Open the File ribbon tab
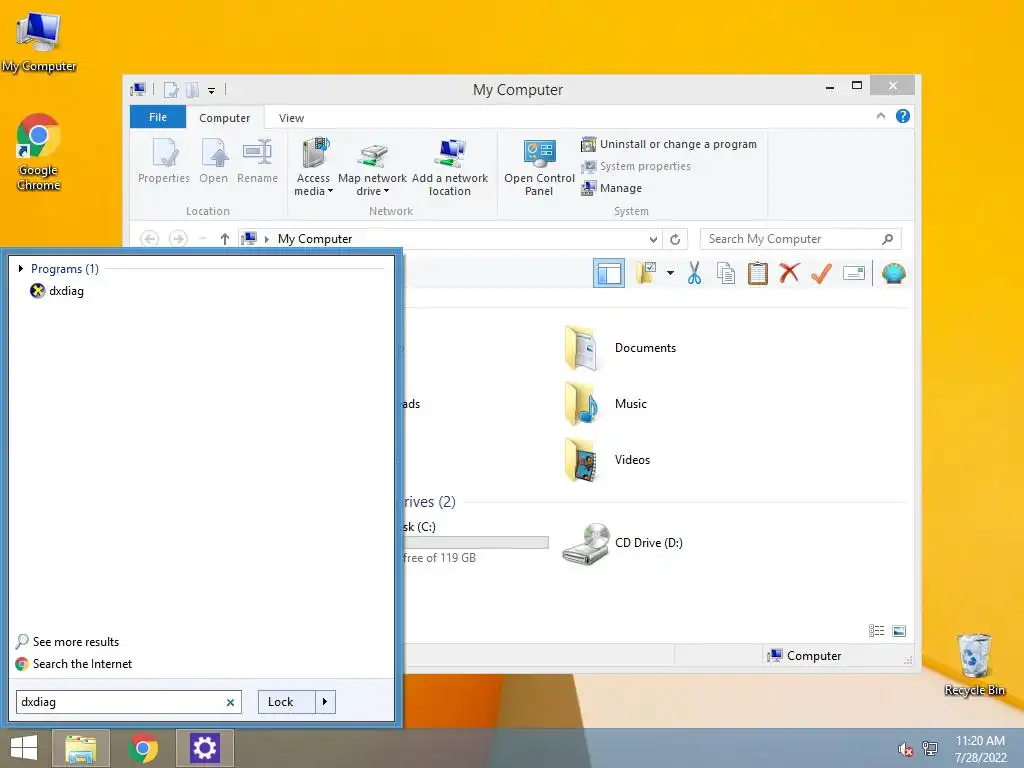The image size is (1024, 768). 158,117
